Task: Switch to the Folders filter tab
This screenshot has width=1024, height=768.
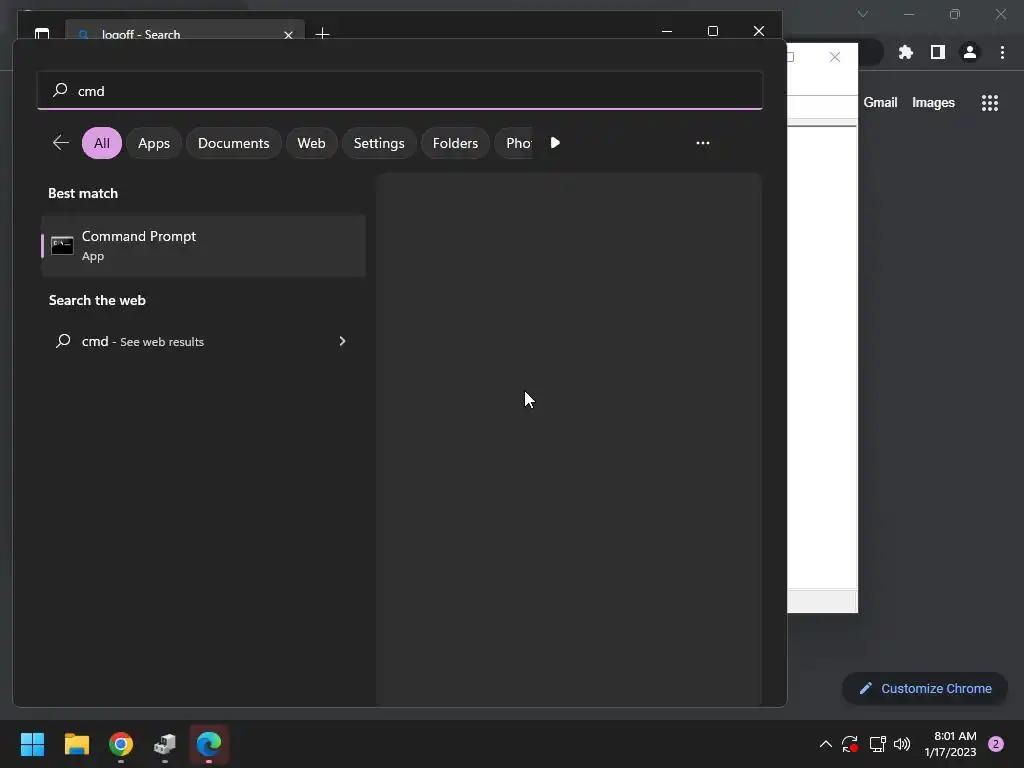Action: click(455, 143)
